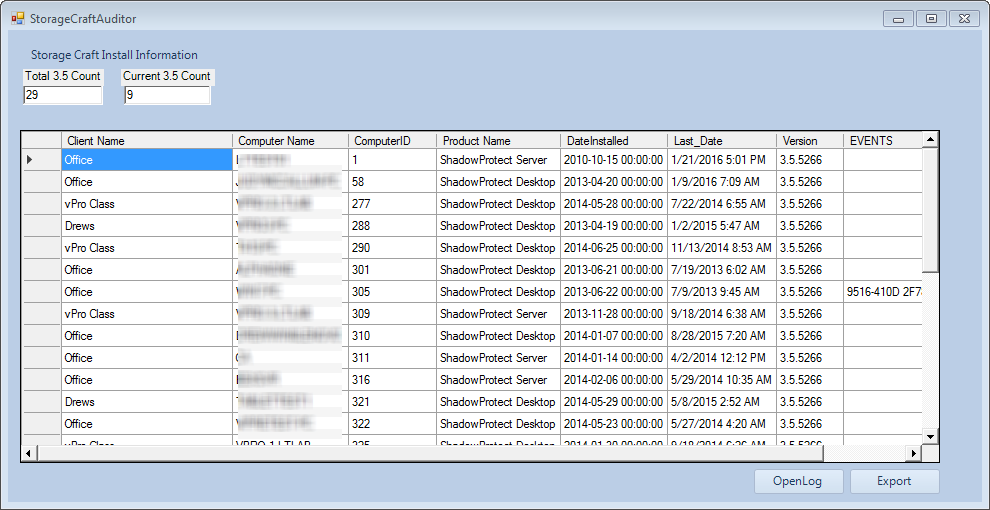The image size is (990, 510).
Task: Click 'vPro Class' client cell in row 277
Action: pos(146,205)
